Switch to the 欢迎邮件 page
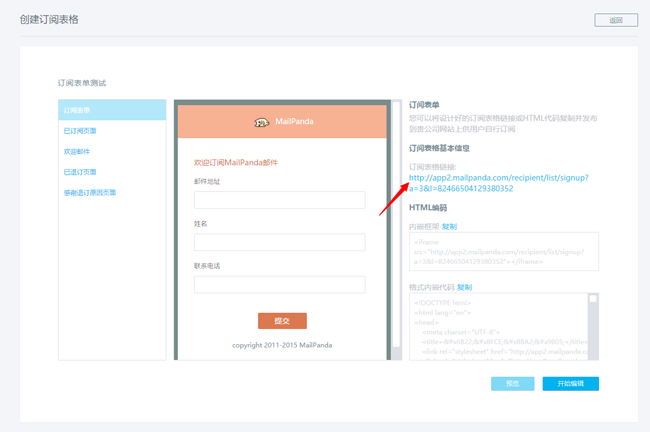 coord(77,151)
